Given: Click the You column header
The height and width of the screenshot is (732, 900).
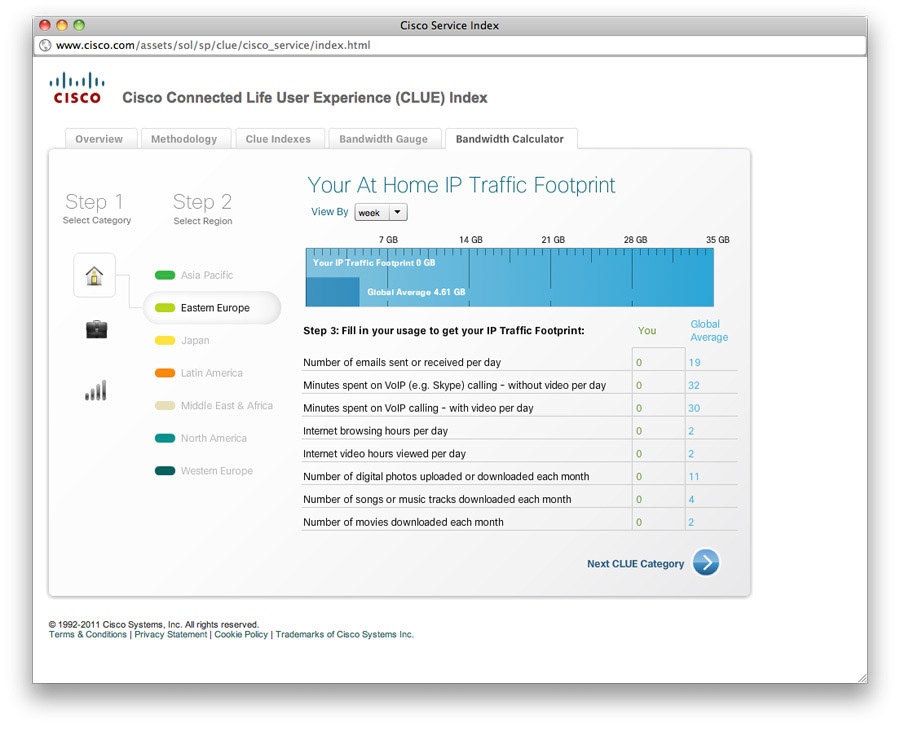Looking at the screenshot, I should (x=647, y=331).
